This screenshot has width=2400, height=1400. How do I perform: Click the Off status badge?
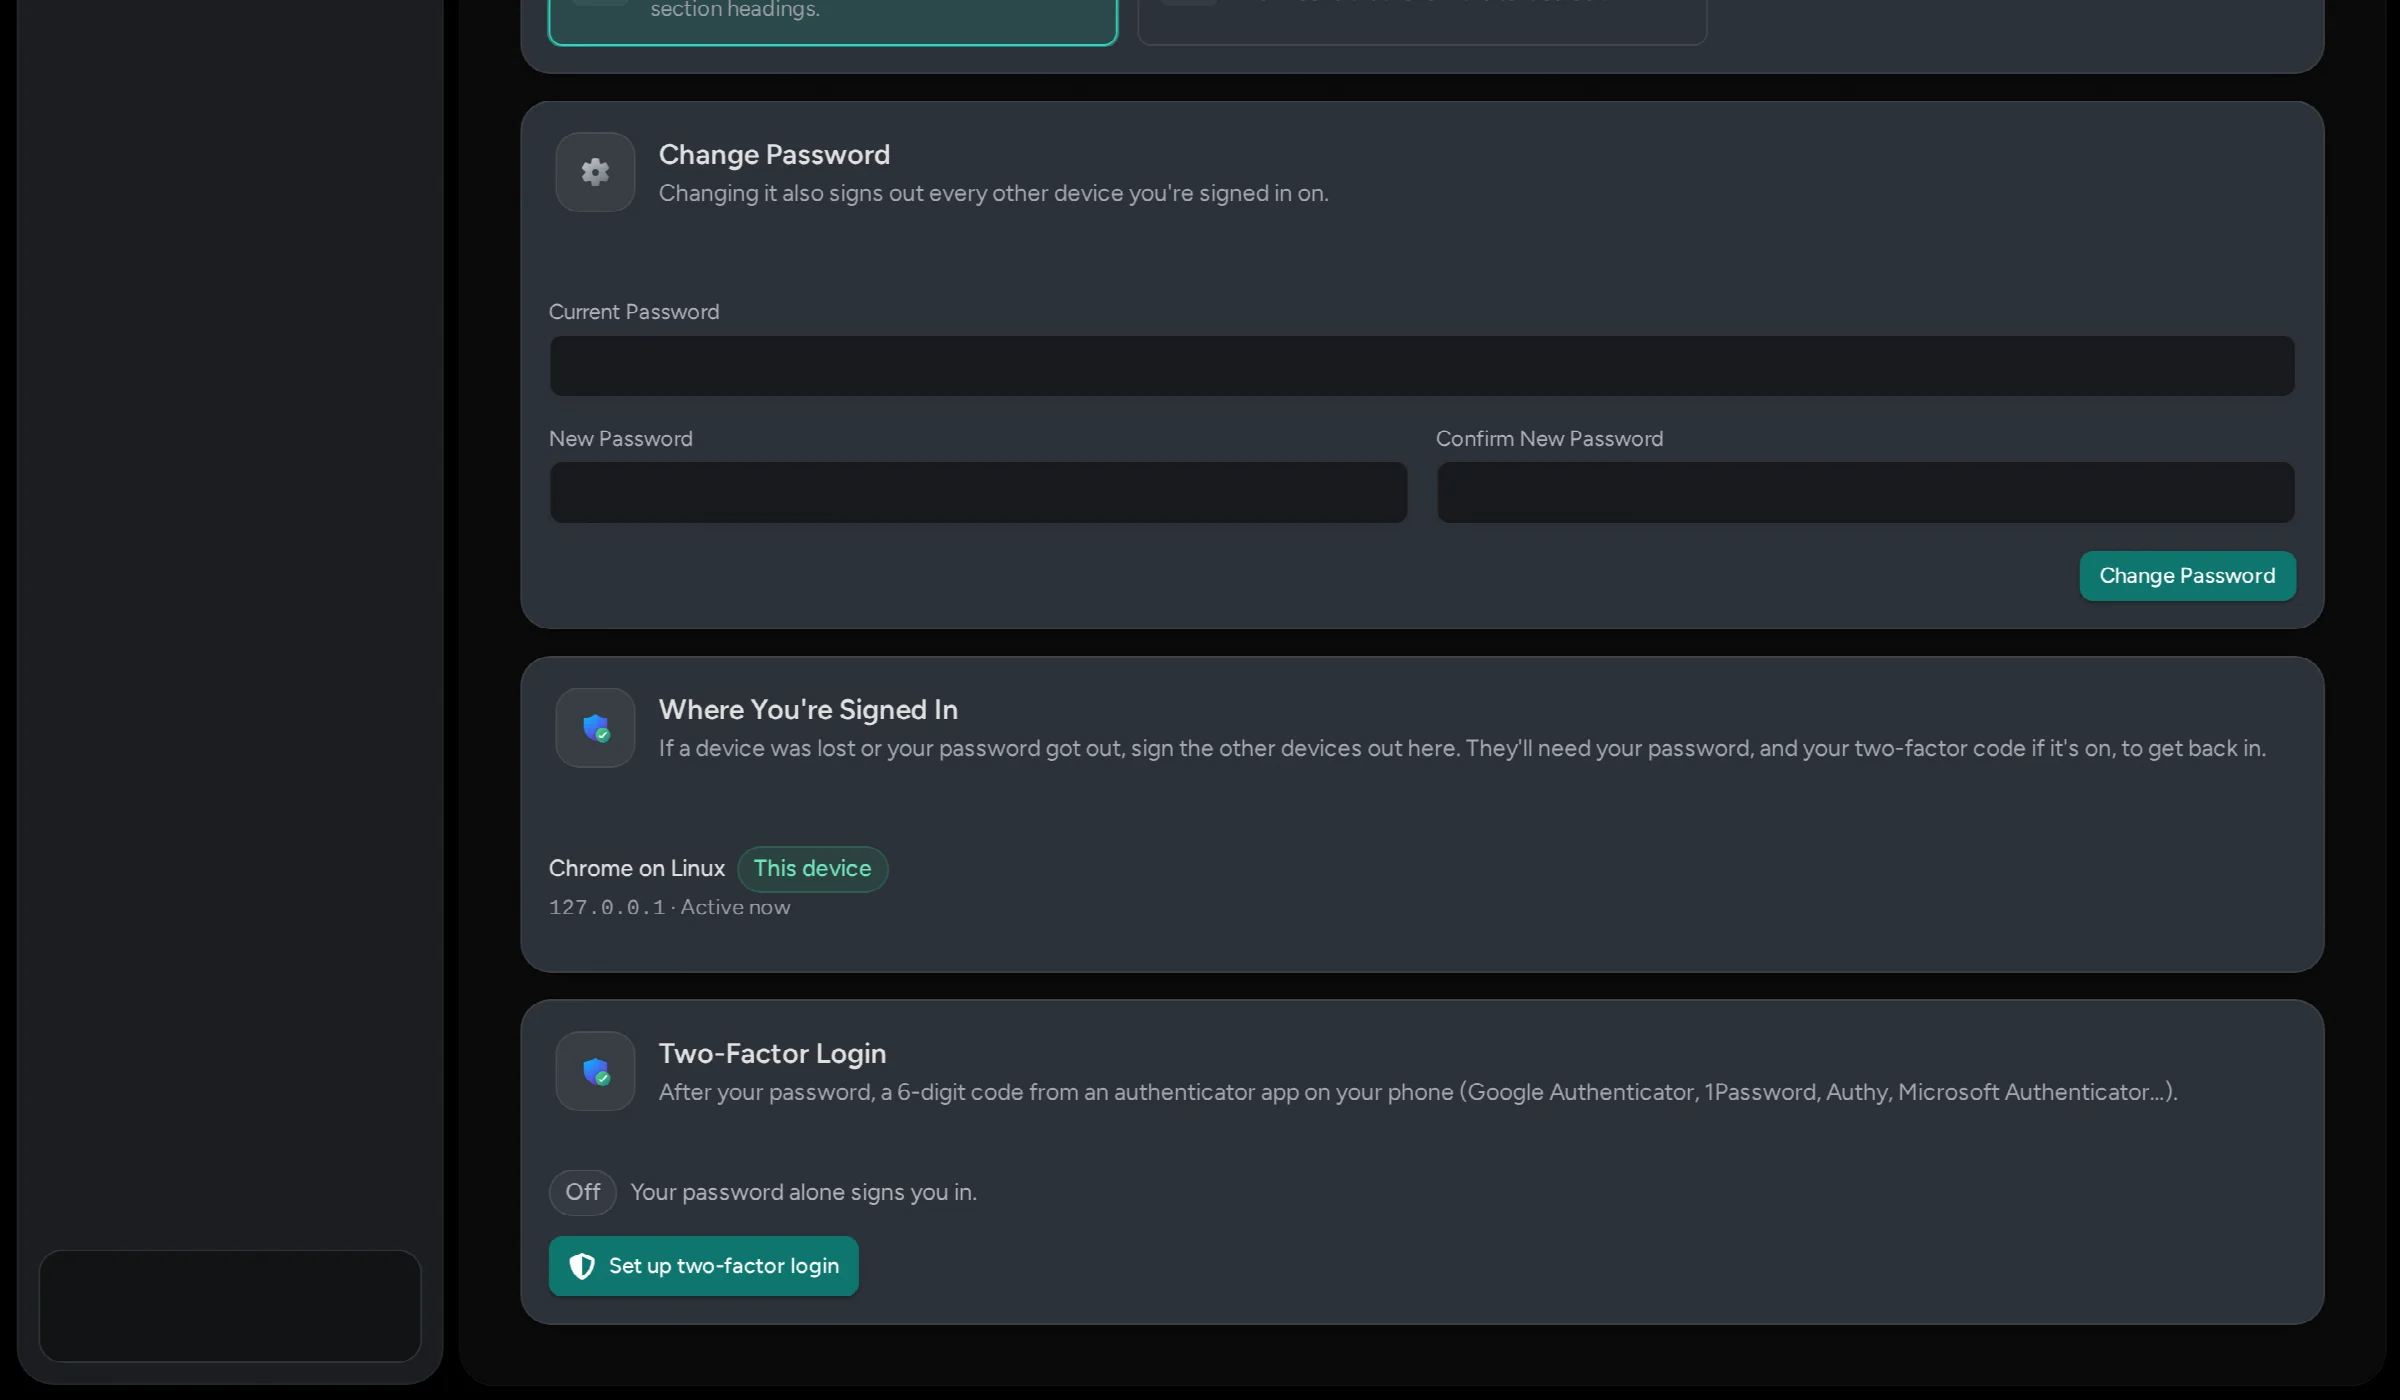coord(582,1192)
